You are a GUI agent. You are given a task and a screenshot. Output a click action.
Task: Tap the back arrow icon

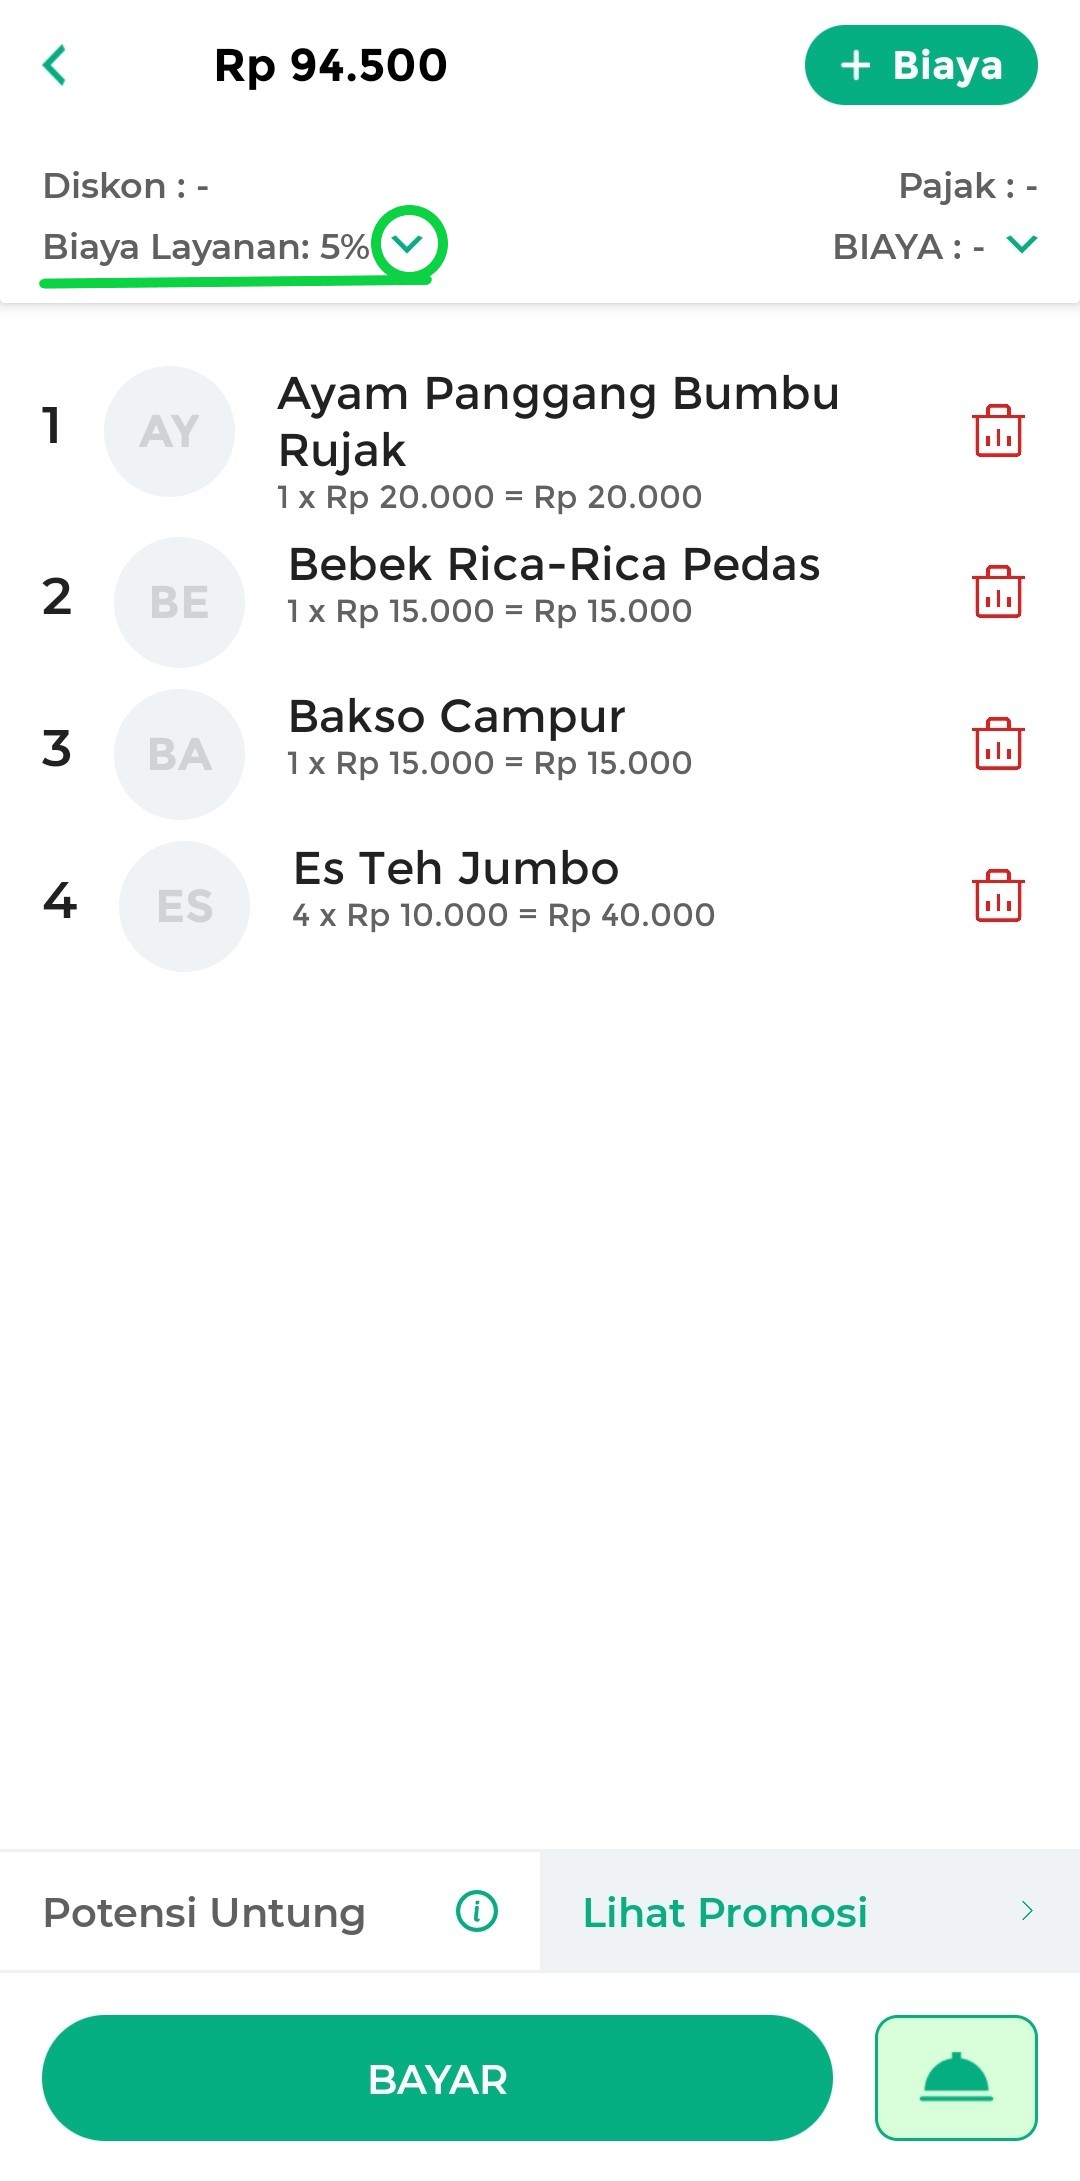55,66
